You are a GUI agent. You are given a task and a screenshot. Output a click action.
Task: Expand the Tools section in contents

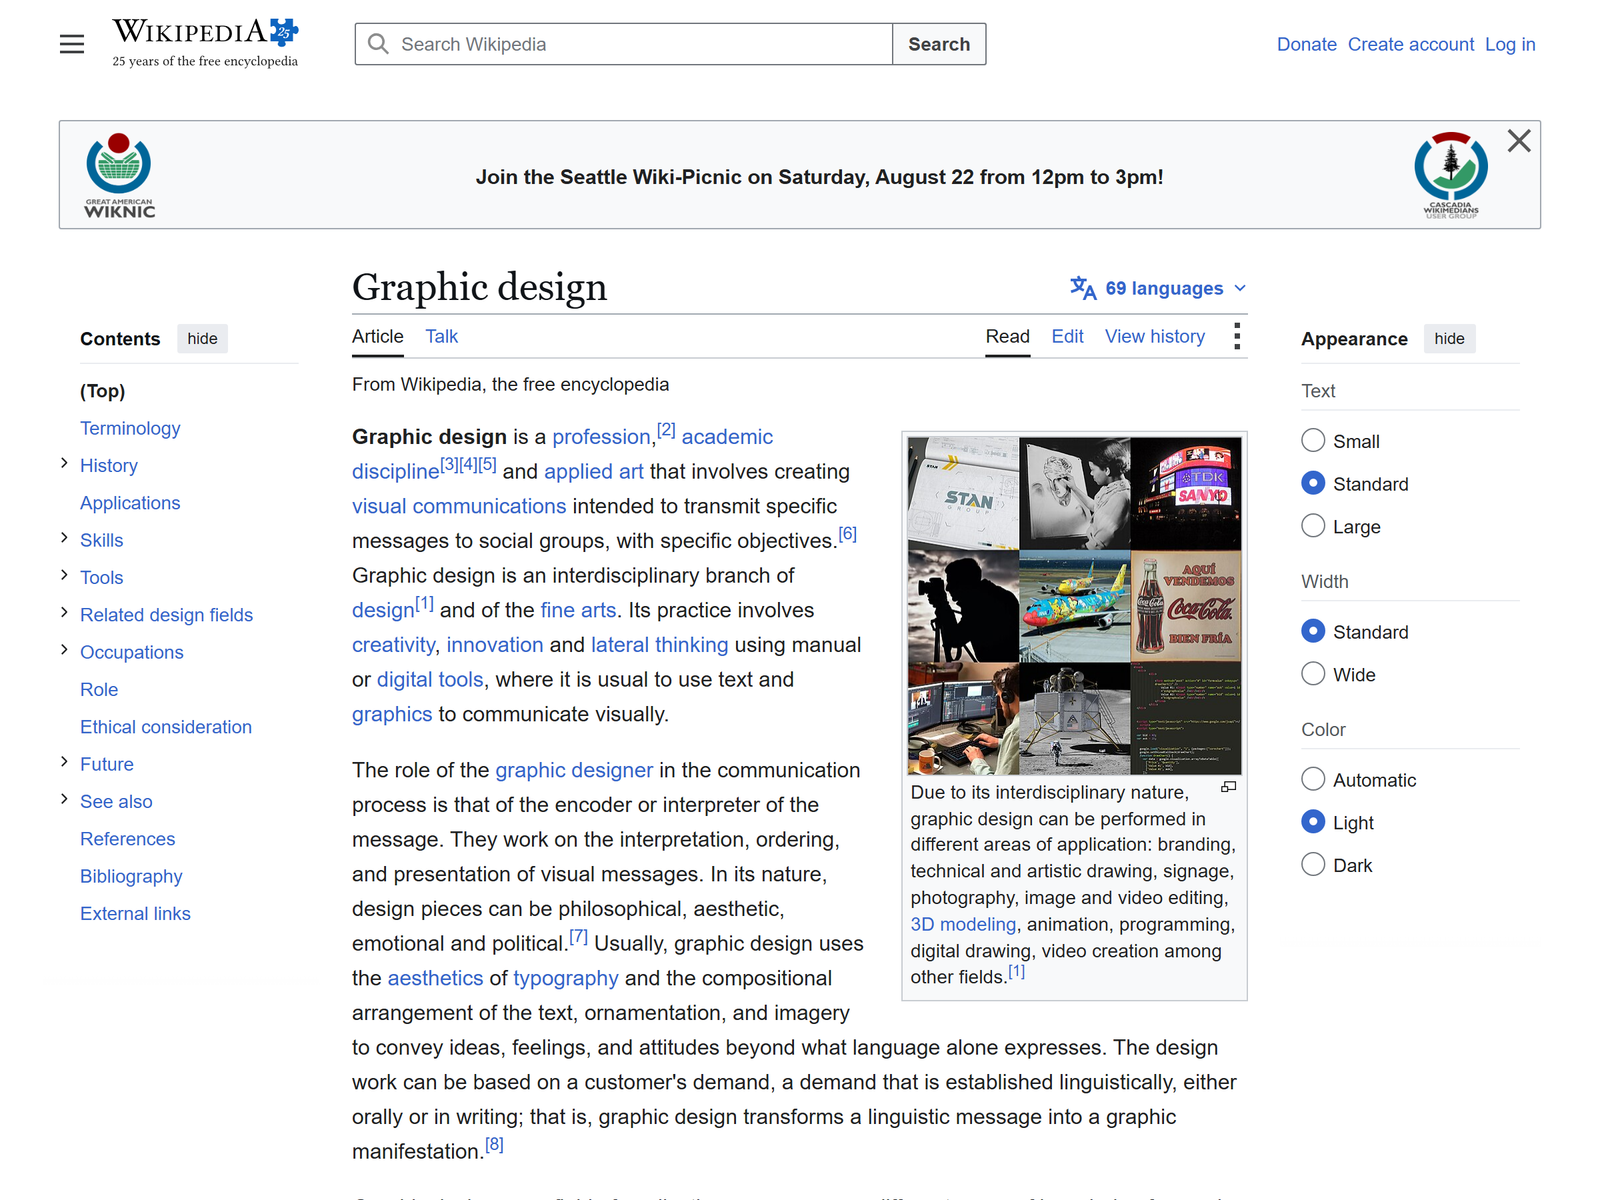click(64, 575)
